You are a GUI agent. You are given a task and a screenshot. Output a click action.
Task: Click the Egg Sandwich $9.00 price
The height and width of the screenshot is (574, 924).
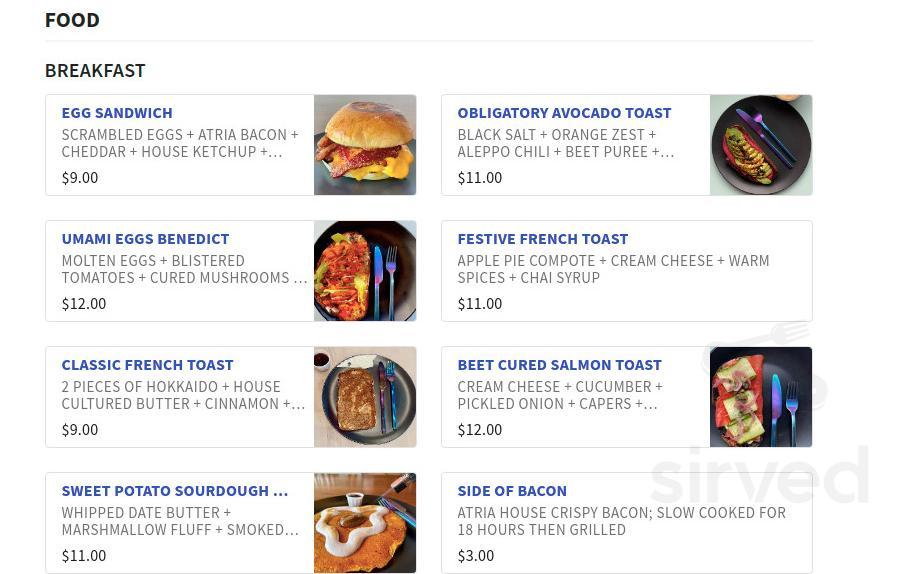tap(80, 178)
